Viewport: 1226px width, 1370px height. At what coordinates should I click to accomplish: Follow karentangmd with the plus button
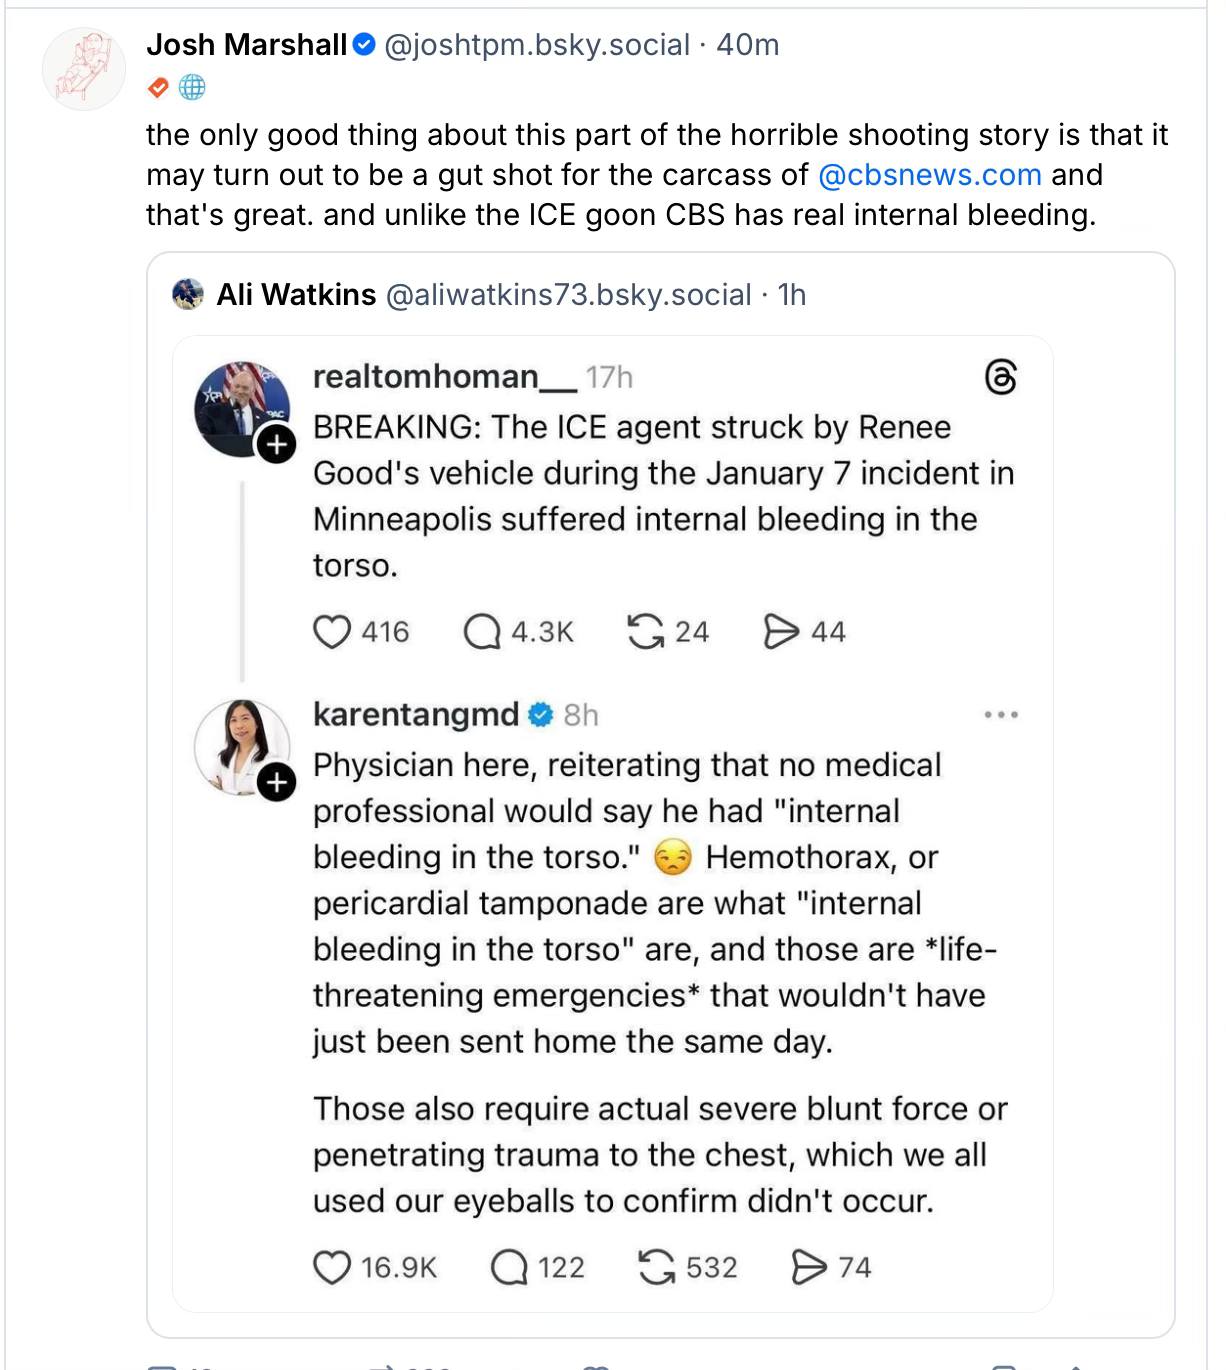point(277,782)
